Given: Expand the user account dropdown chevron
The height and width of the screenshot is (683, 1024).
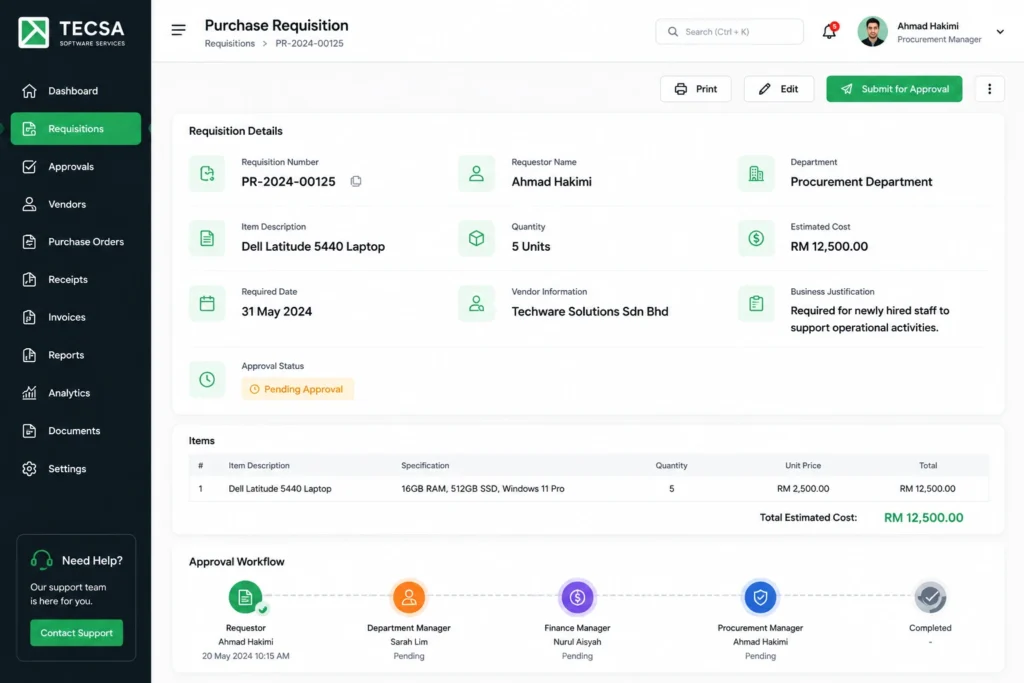Looking at the screenshot, I should pos(1000,31).
